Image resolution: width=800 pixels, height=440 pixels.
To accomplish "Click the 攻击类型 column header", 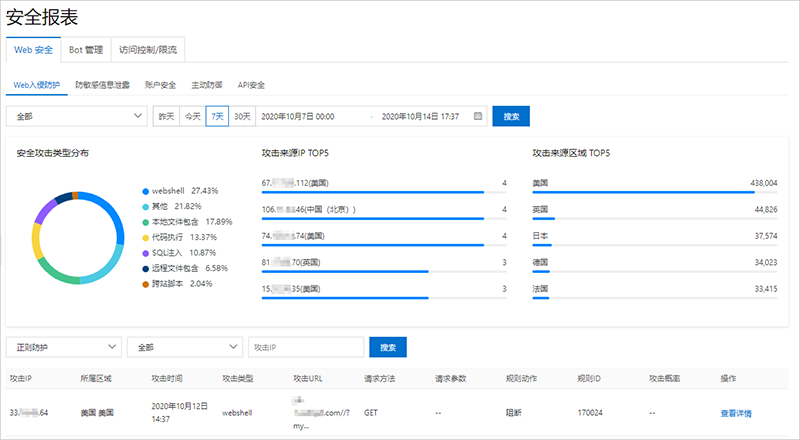I will (238, 378).
